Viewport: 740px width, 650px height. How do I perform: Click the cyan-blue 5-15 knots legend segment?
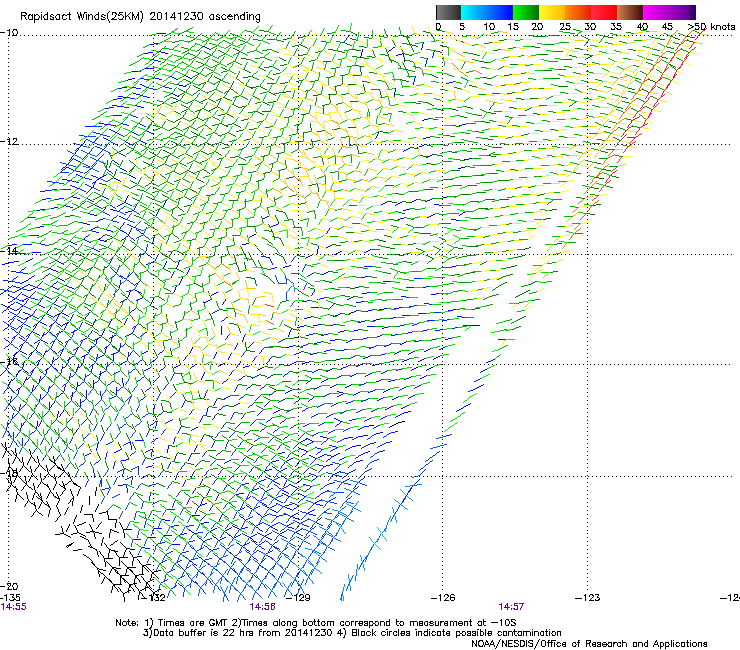(487, 12)
